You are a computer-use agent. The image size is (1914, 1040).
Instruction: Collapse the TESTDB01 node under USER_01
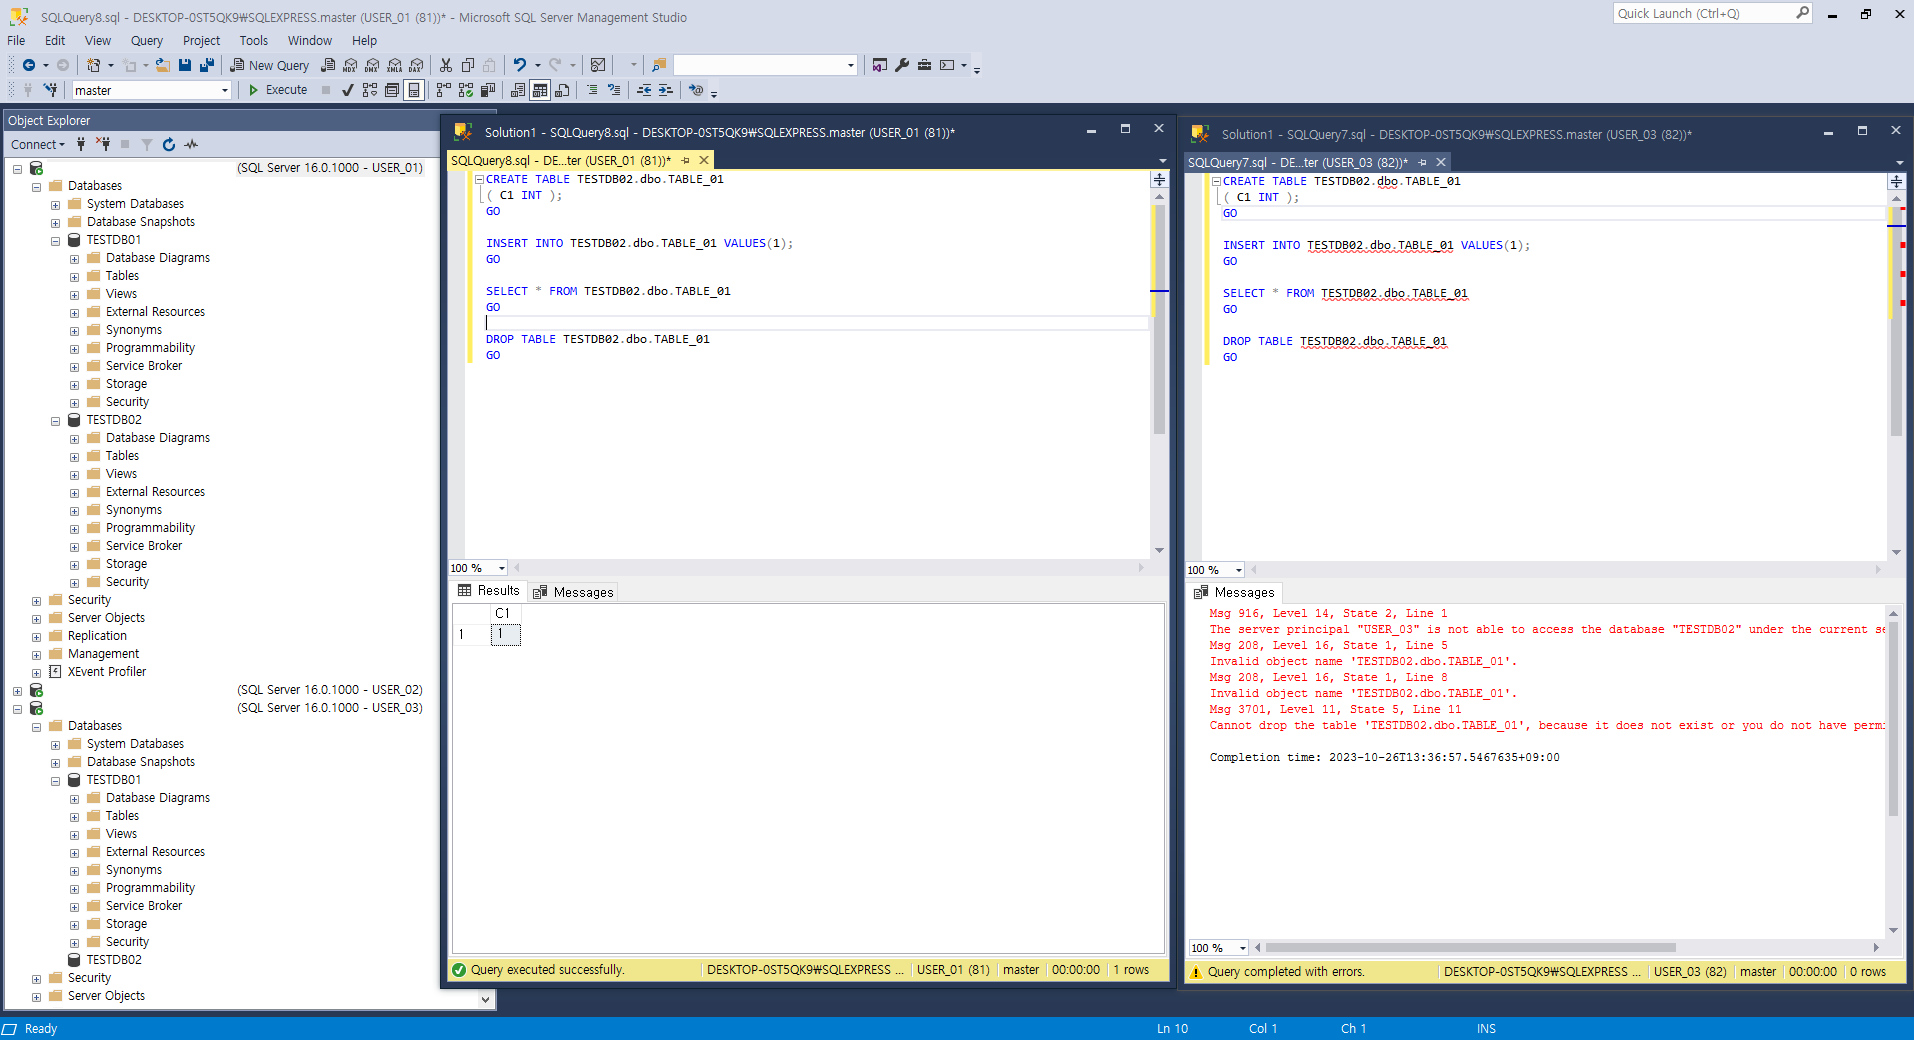(56, 241)
